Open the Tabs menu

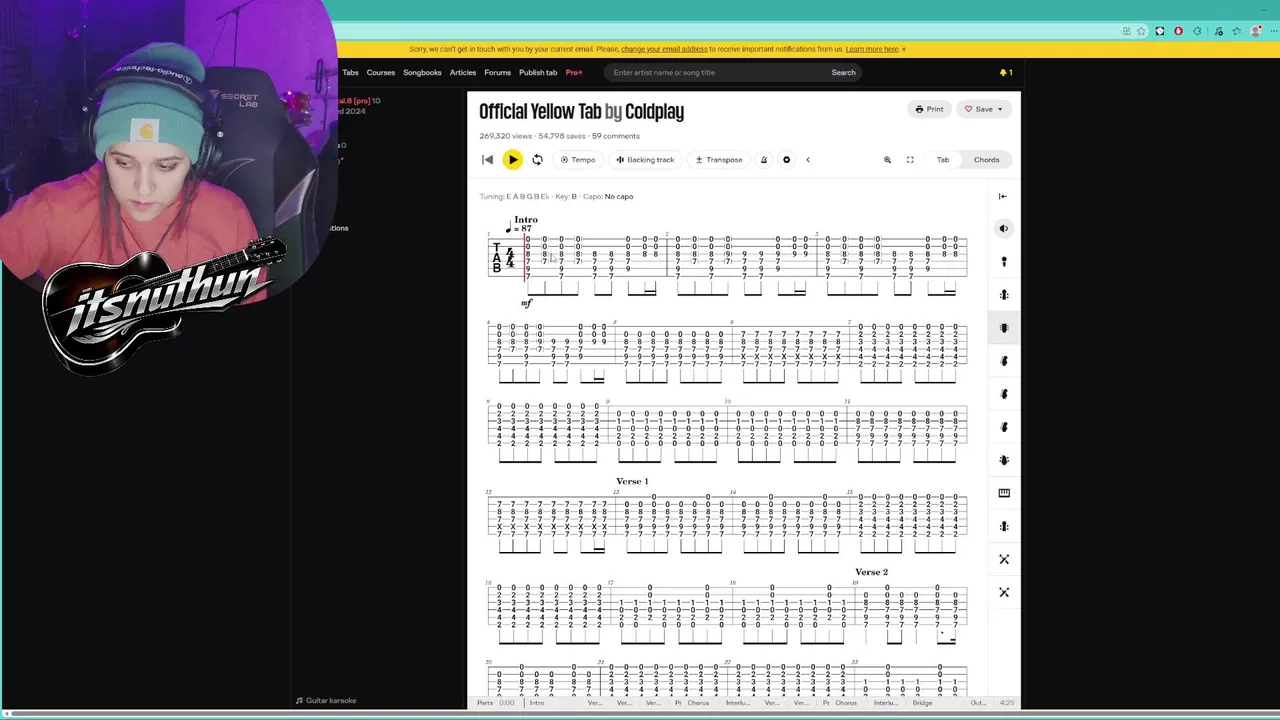[351, 72]
